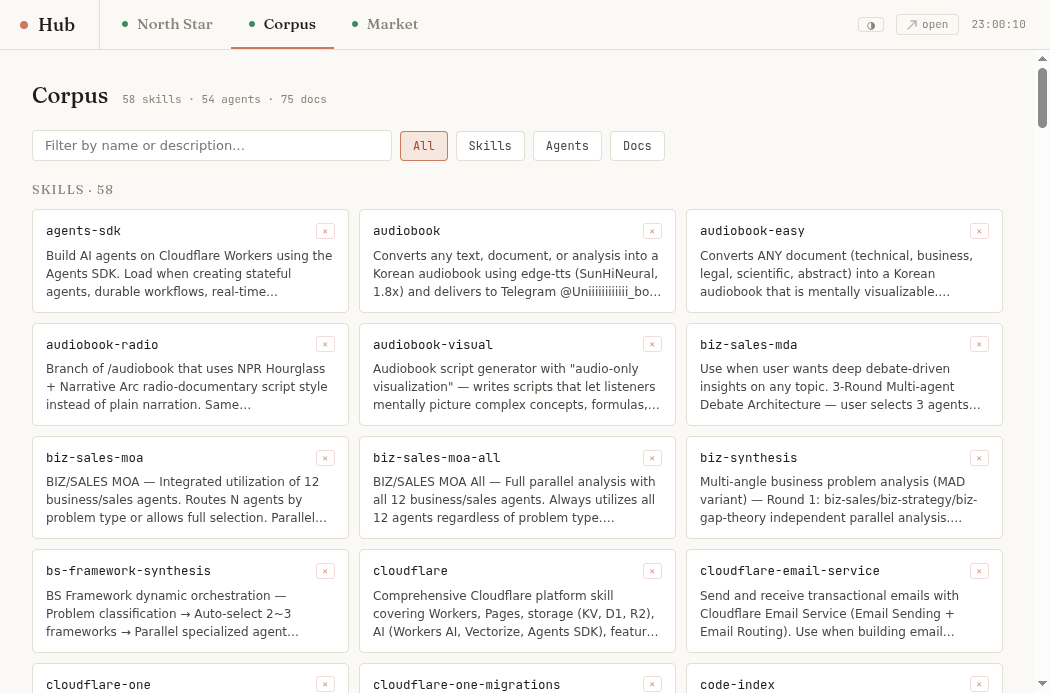
Task: Remove the cloudflare skill with its x icon
Action: coord(652,571)
